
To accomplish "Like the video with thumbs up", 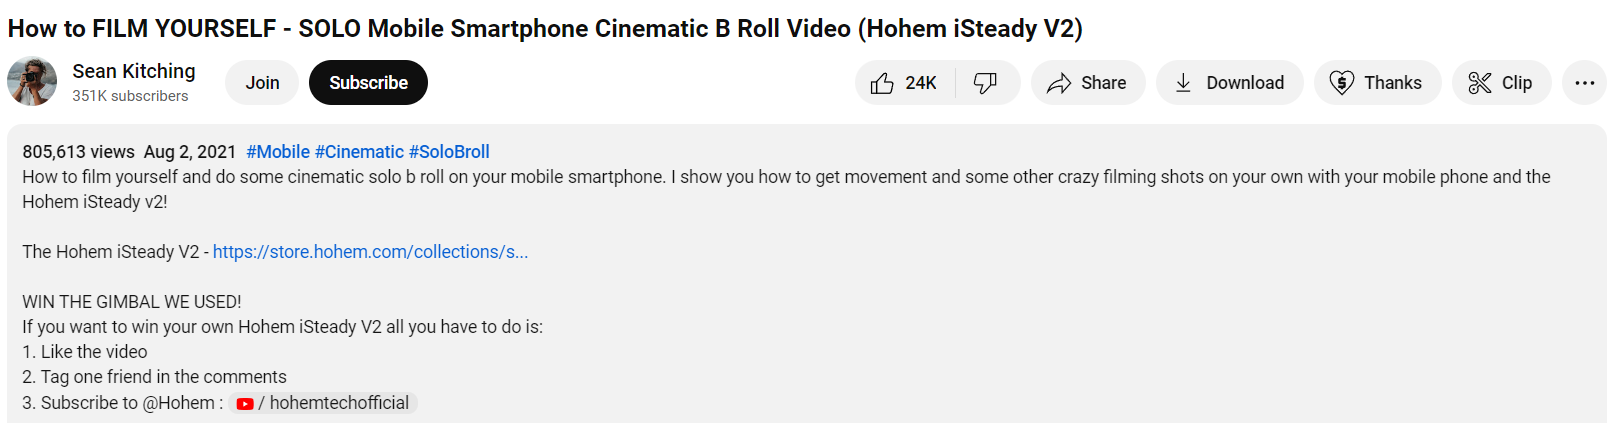I will click(x=905, y=83).
